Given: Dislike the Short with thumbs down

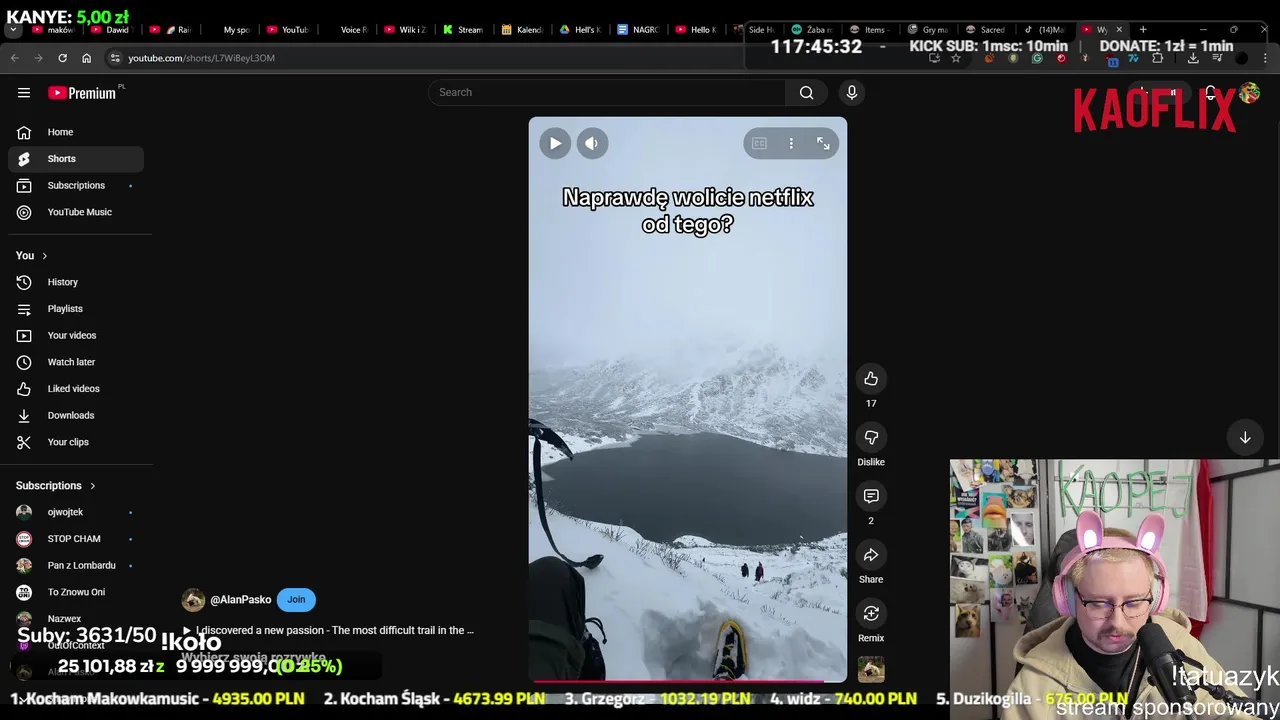Looking at the screenshot, I should pyautogui.click(x=871, y=437).
